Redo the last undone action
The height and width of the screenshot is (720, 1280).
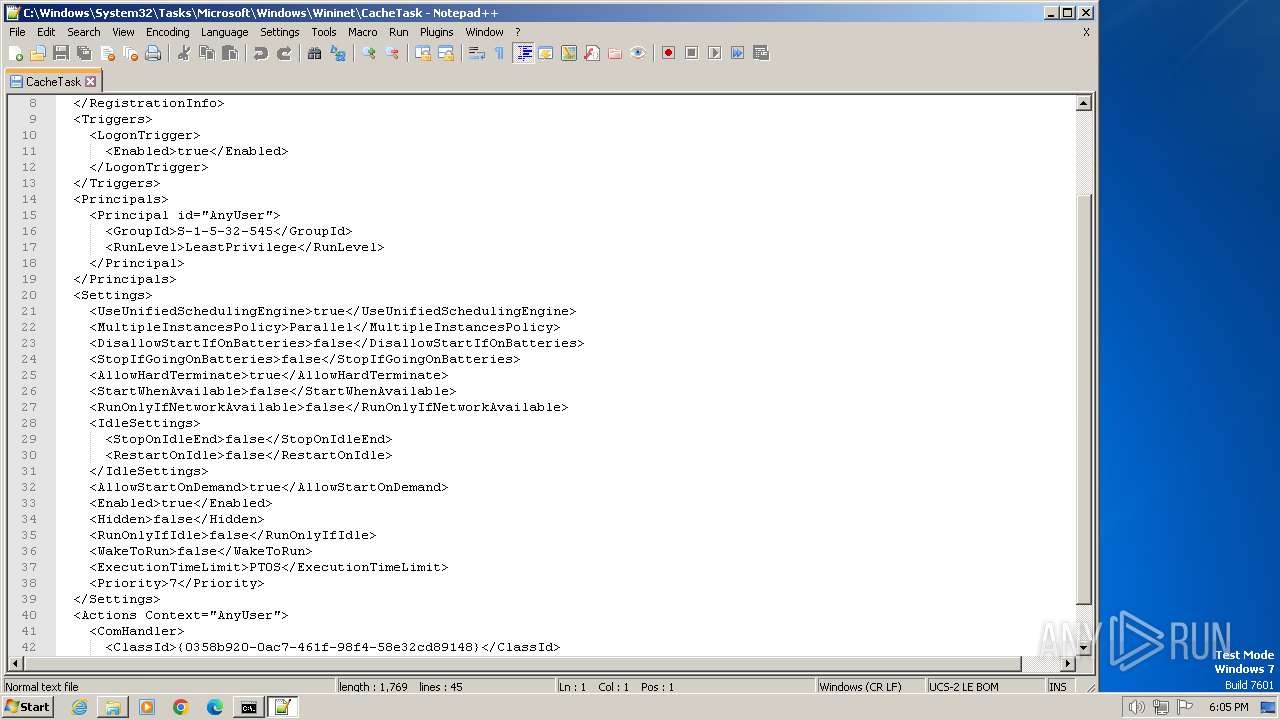(x=283, y=53)
